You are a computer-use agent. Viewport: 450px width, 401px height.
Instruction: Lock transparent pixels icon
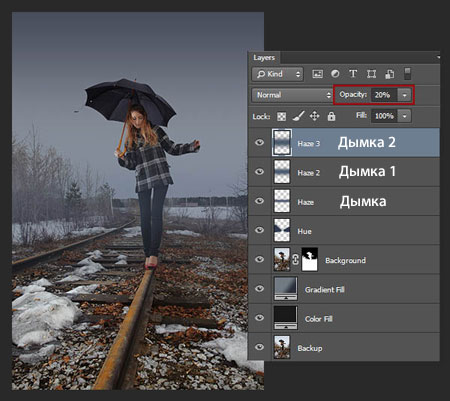click(x=282, y=116)
